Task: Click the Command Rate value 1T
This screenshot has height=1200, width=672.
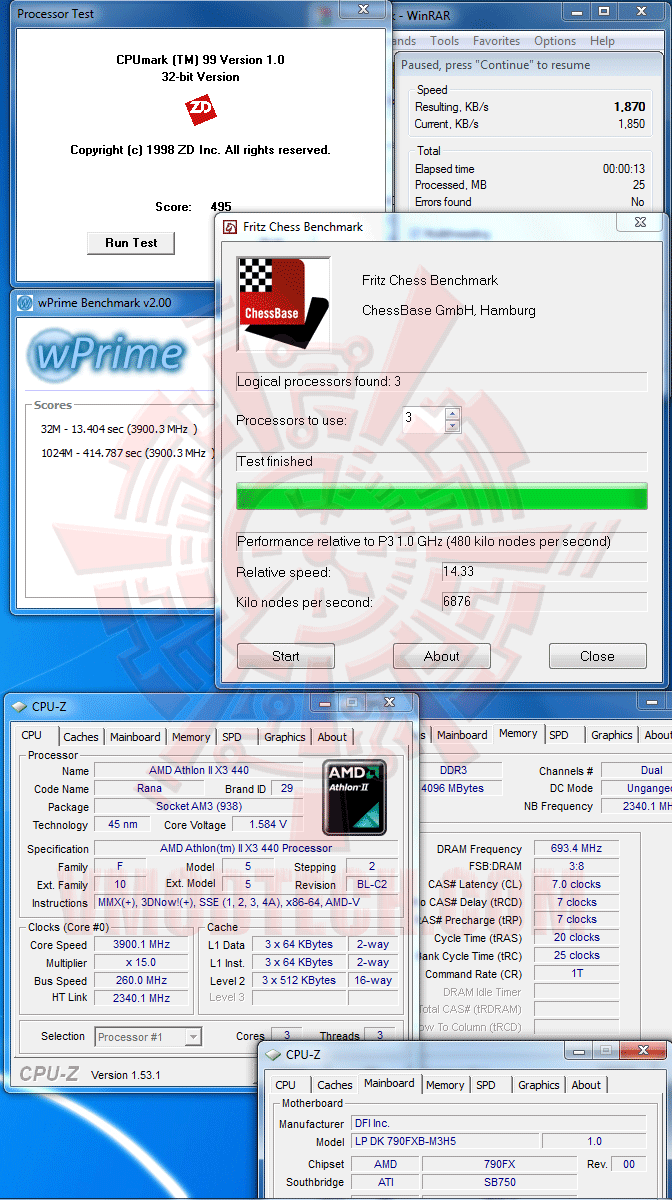Action: pyautogui.click(x=576, y=974)
